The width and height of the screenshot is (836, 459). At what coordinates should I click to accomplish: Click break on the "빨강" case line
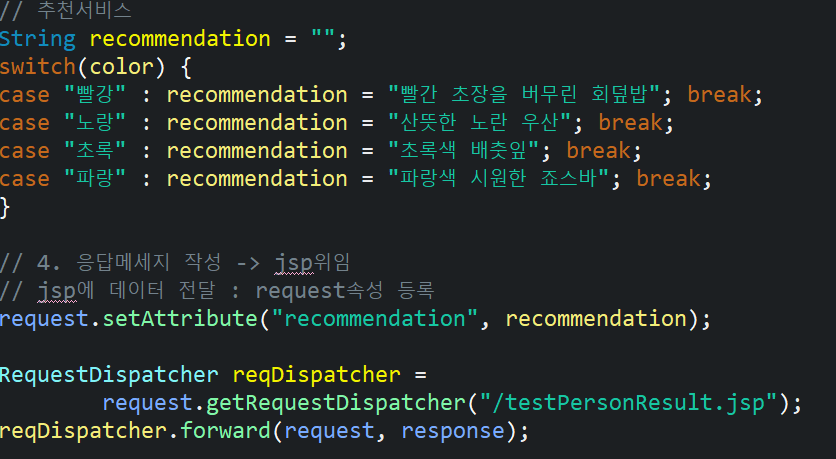[x=719, y=95]
